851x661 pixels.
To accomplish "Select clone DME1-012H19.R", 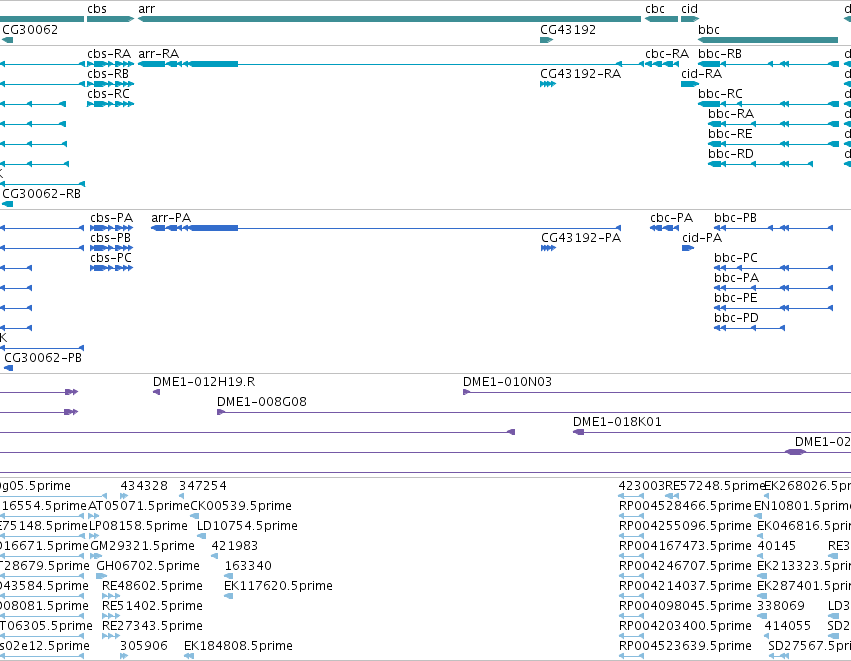I will pos(156,392).
